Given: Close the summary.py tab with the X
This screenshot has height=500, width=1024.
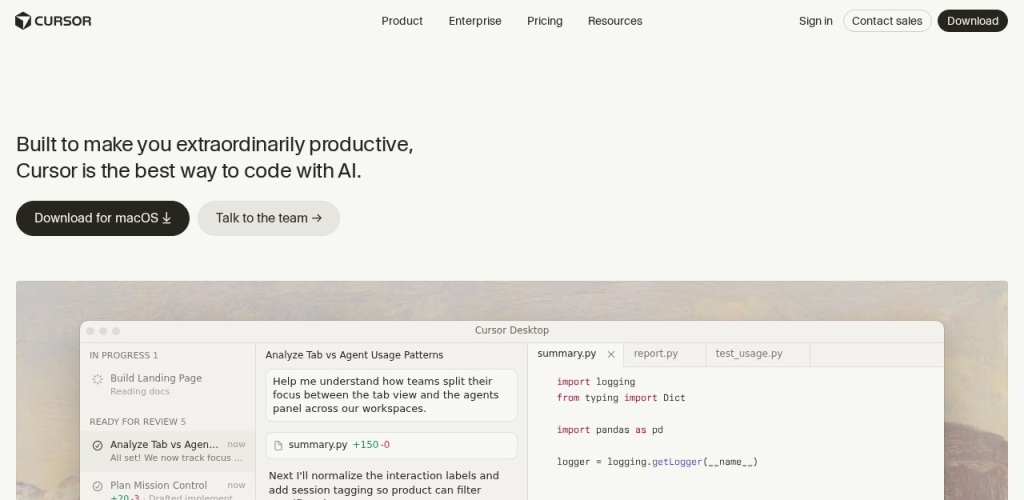Looking at the screenshot, I should pos(611,354).
